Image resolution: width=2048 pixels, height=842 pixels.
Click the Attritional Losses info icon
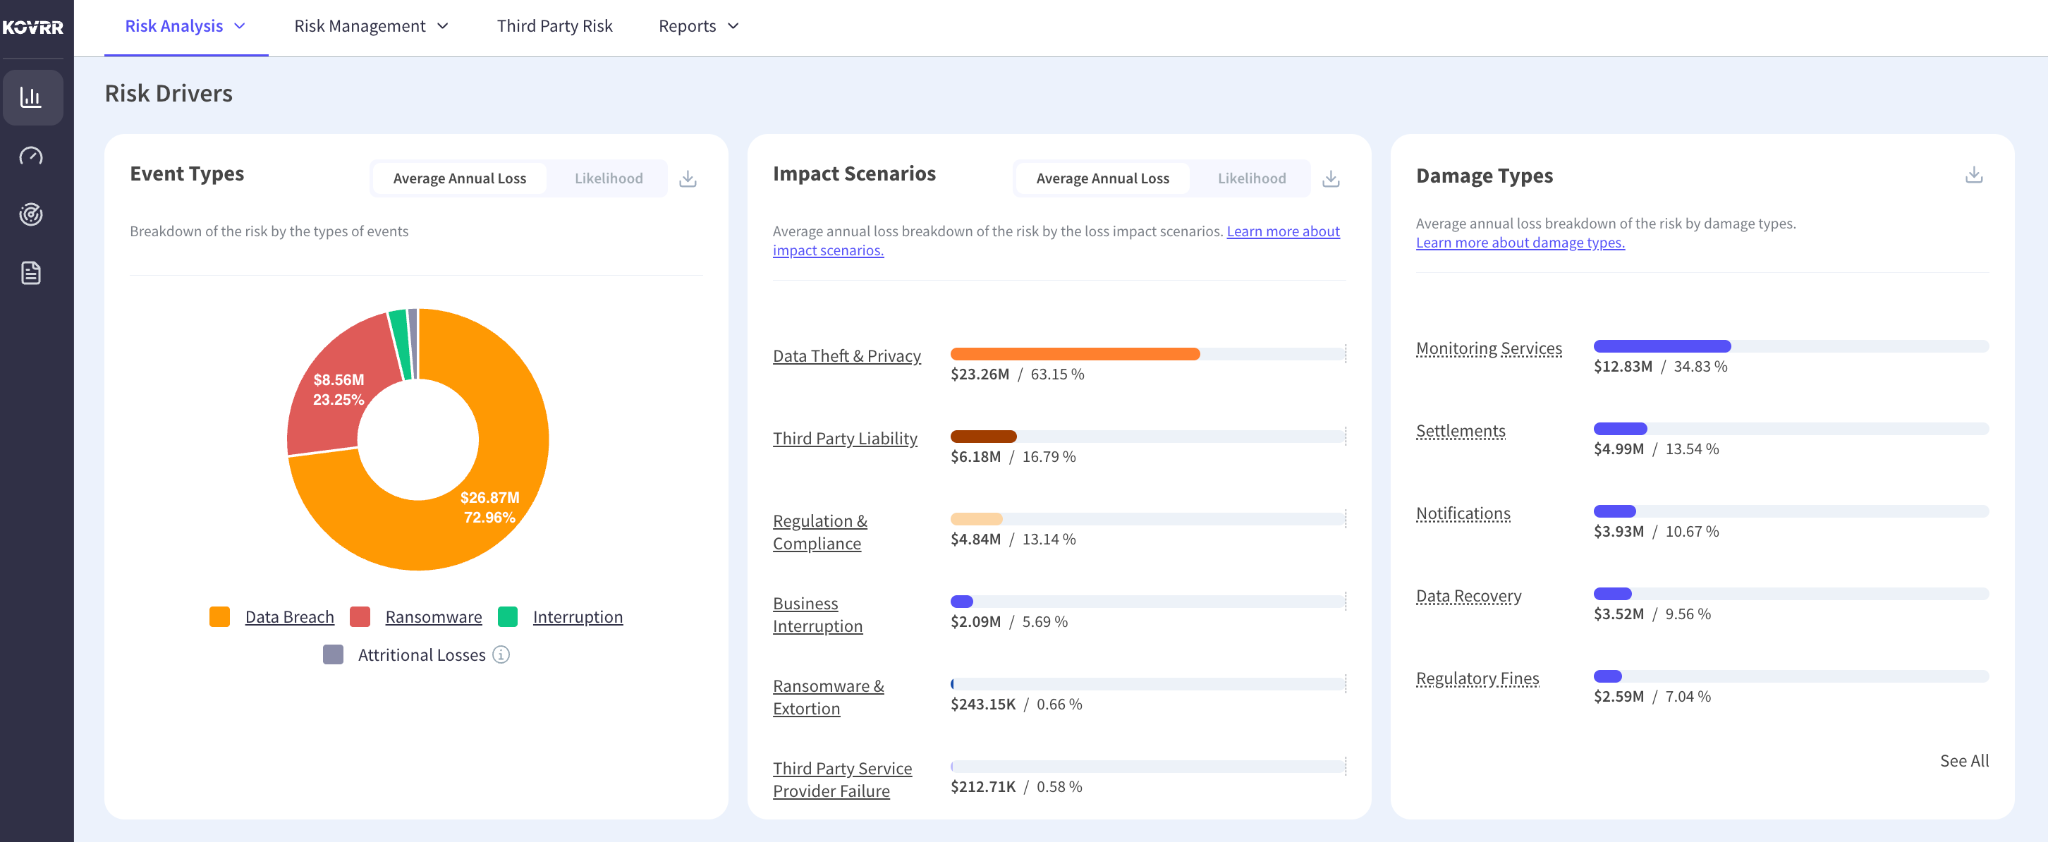(x=501, y=654)
